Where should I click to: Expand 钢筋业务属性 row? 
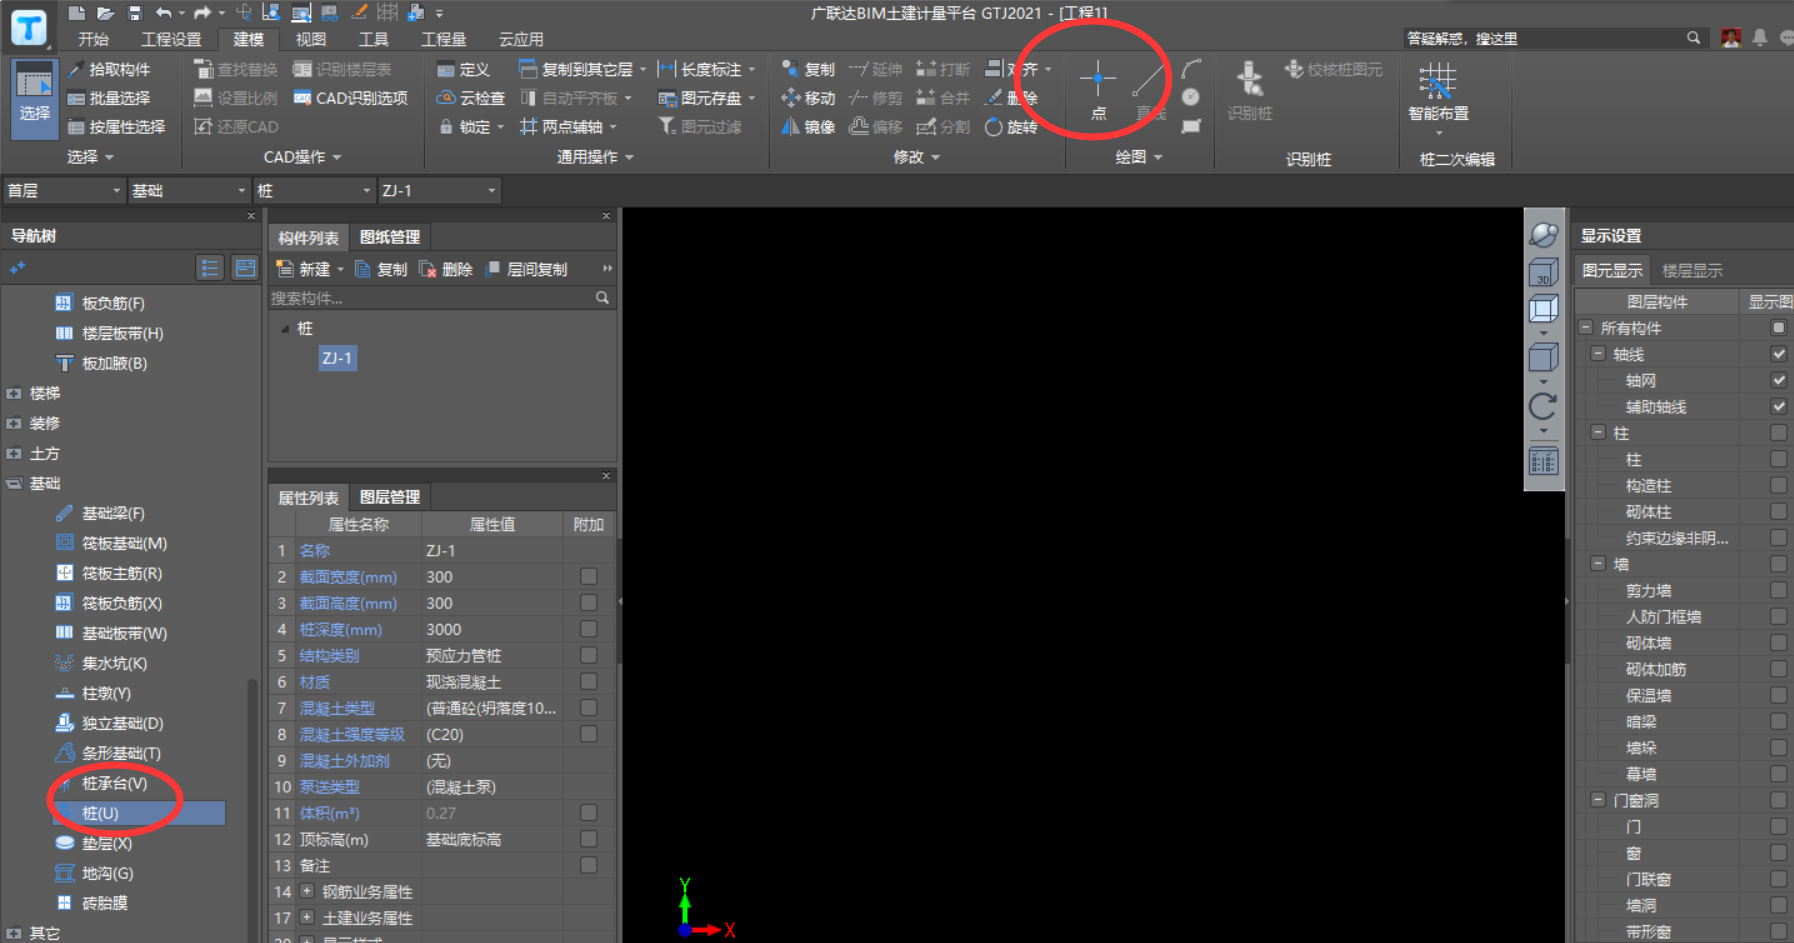(x=307, y=891)
